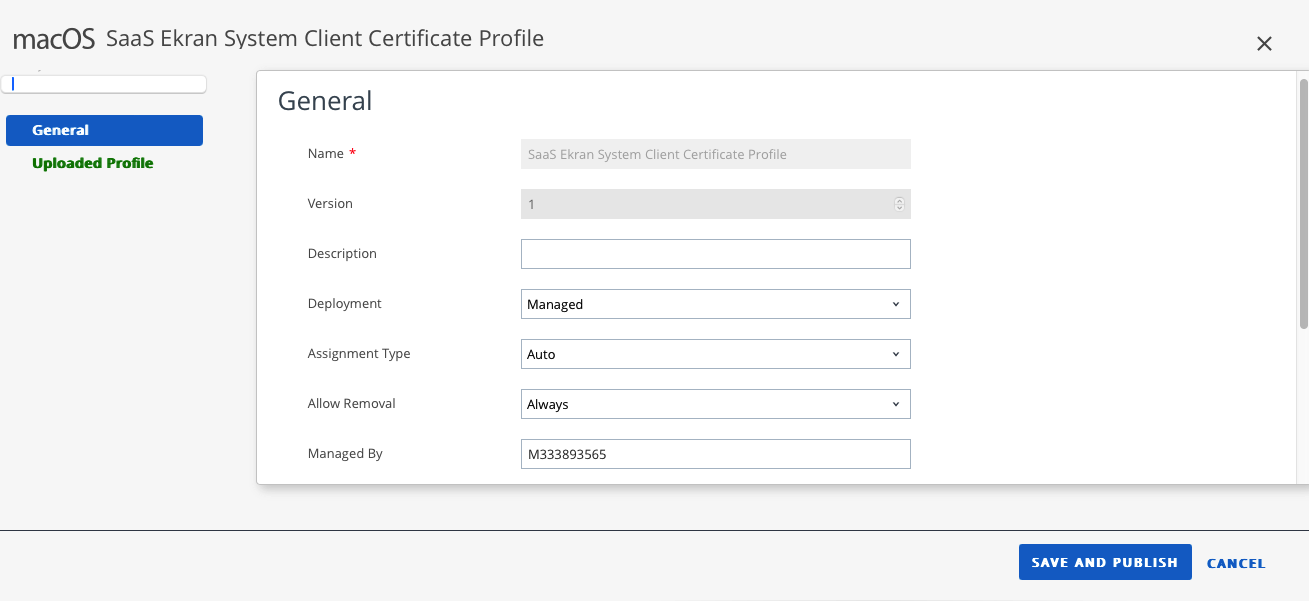Open the Uploaded Profile section
This screenshot has height=601, width=1309.
click(92, 163)
